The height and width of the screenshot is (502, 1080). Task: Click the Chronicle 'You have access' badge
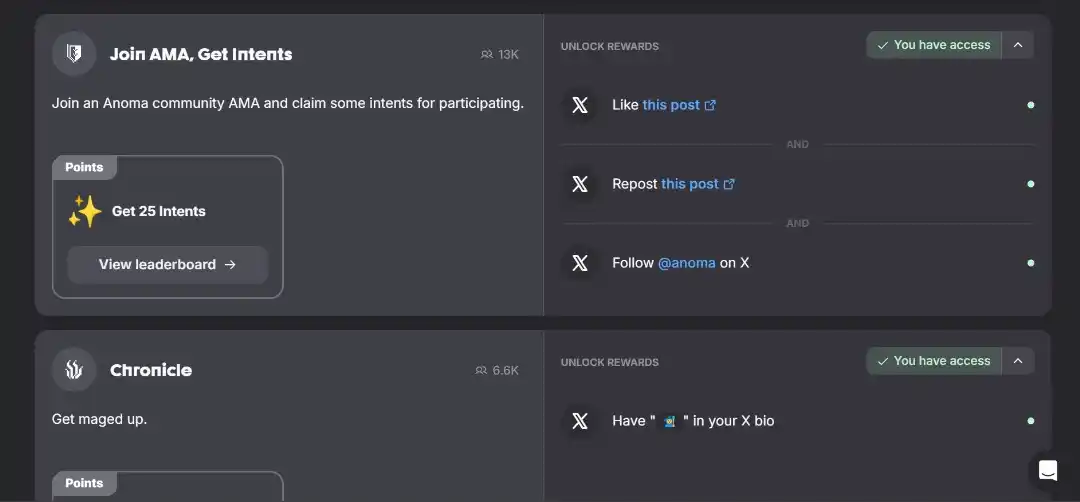click(933, 361)
